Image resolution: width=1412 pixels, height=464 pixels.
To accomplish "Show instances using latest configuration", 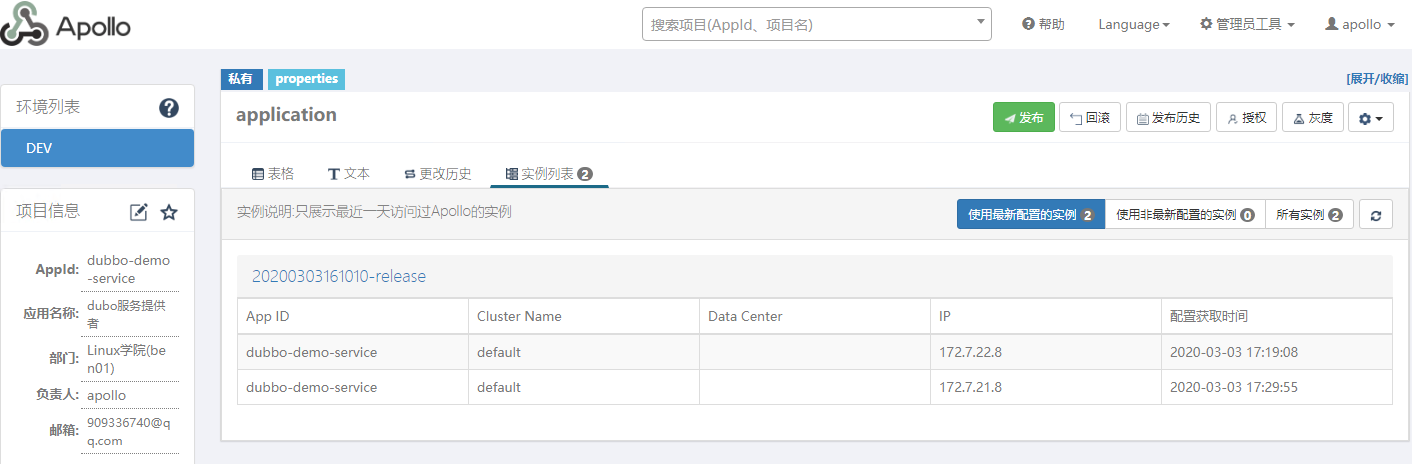I will [x=1030, y=215].
